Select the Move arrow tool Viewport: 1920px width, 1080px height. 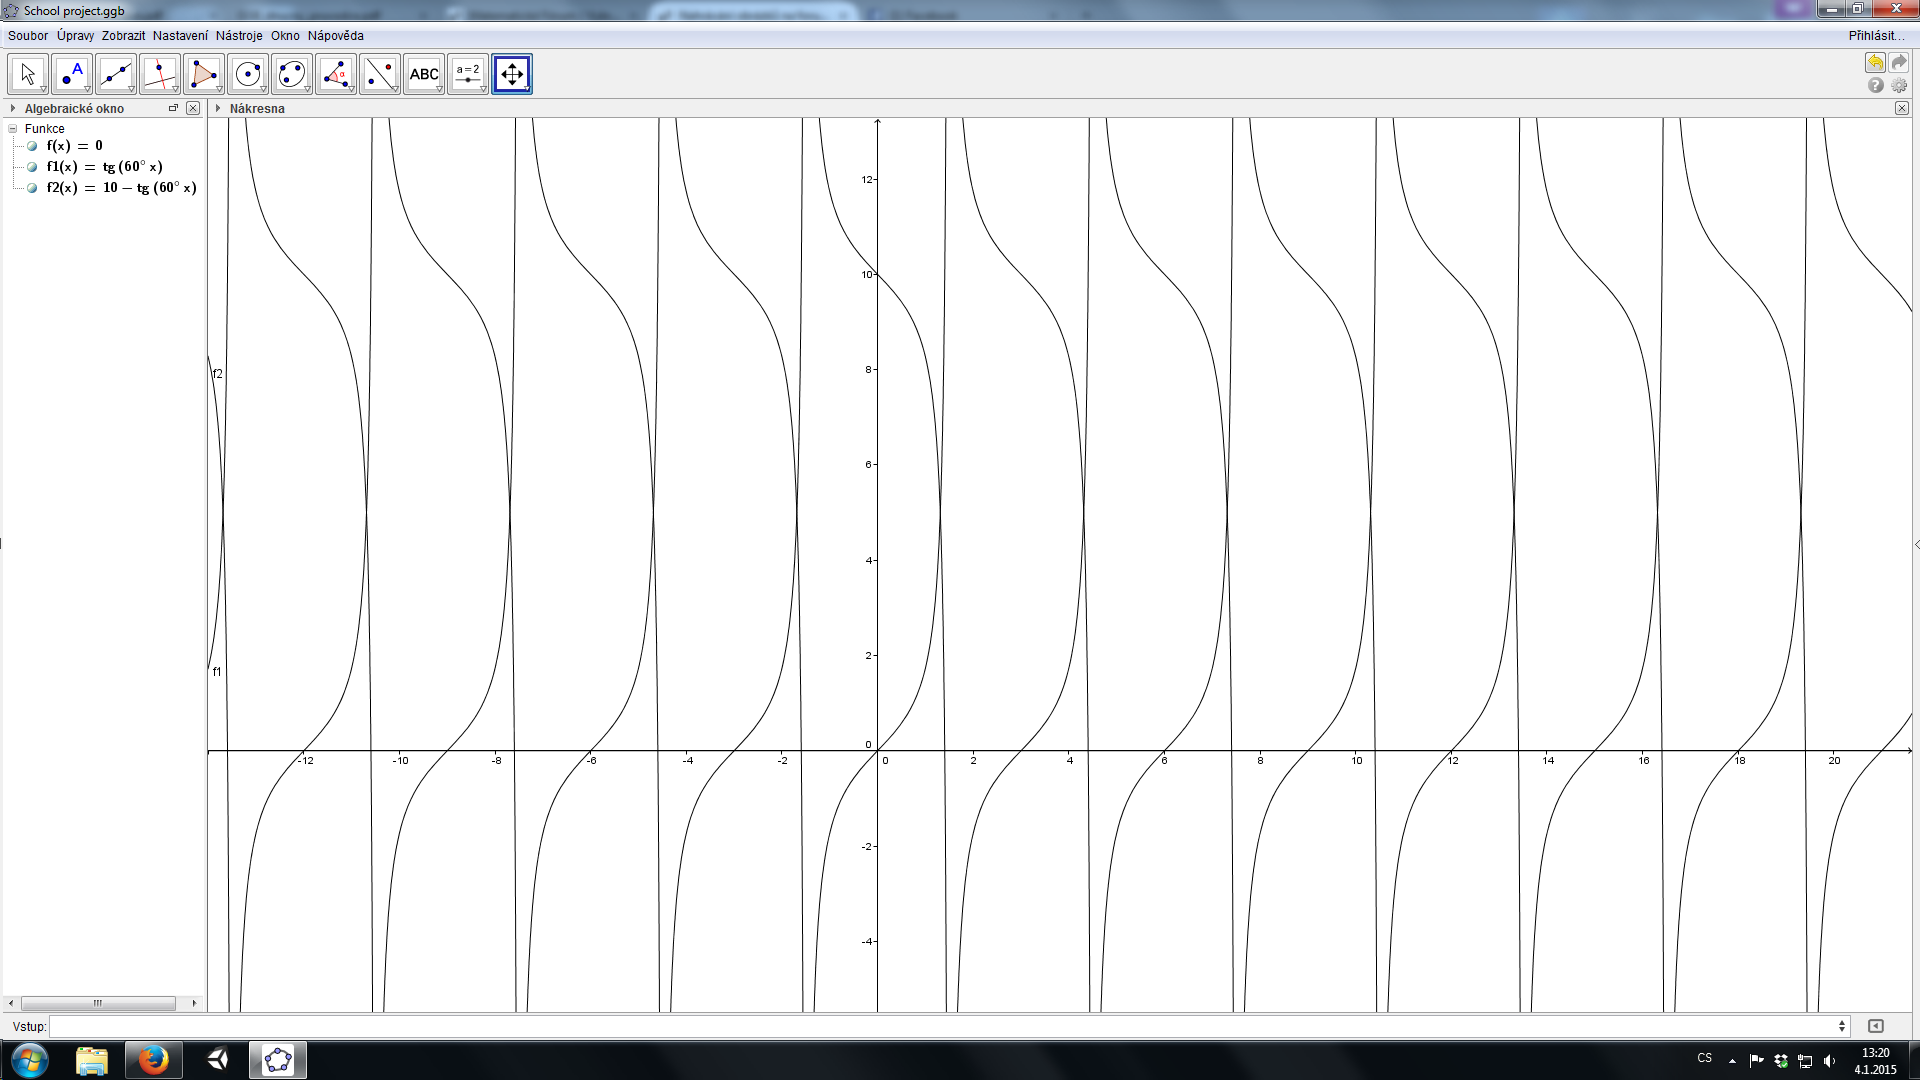point(28,74)
